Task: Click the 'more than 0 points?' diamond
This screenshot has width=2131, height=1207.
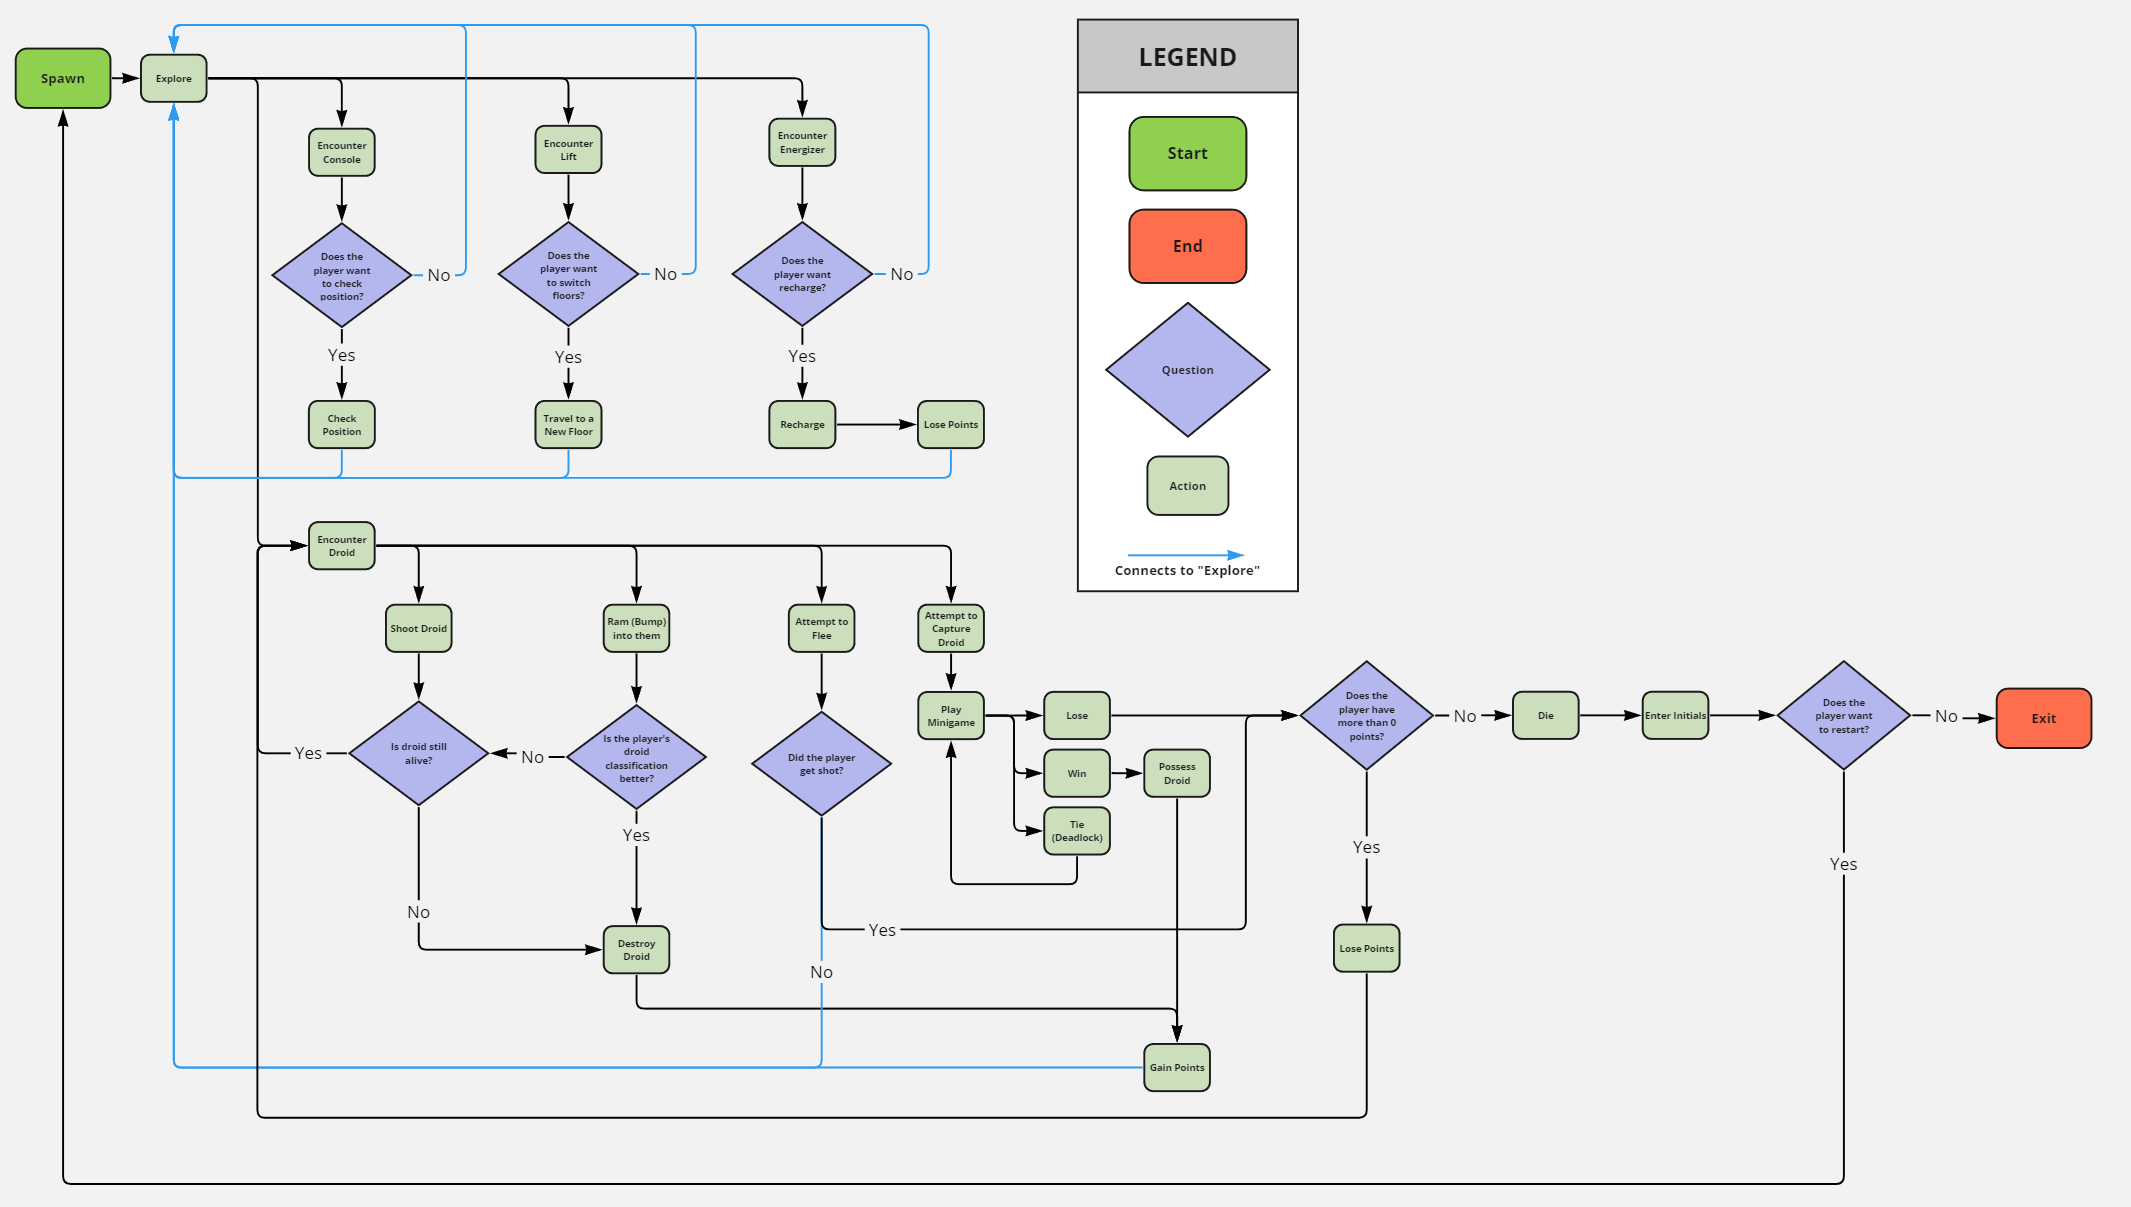Action: [x=1366, y=716]
